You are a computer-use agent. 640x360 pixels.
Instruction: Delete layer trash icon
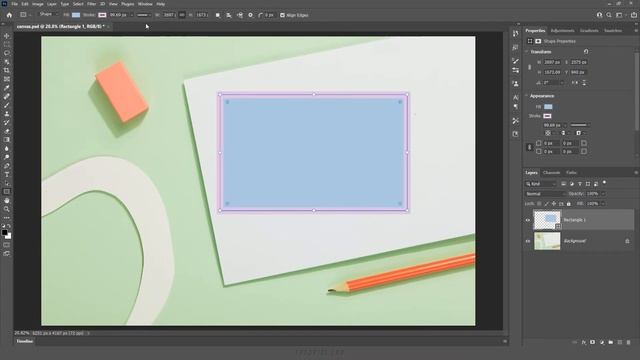point(629,342)
